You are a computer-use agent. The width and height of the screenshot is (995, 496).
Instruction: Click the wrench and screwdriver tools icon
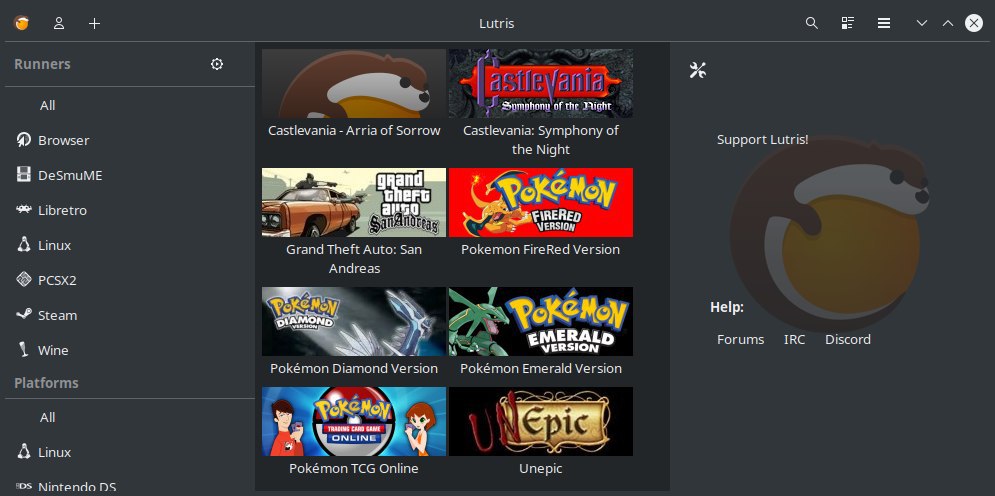click(698, 70)
